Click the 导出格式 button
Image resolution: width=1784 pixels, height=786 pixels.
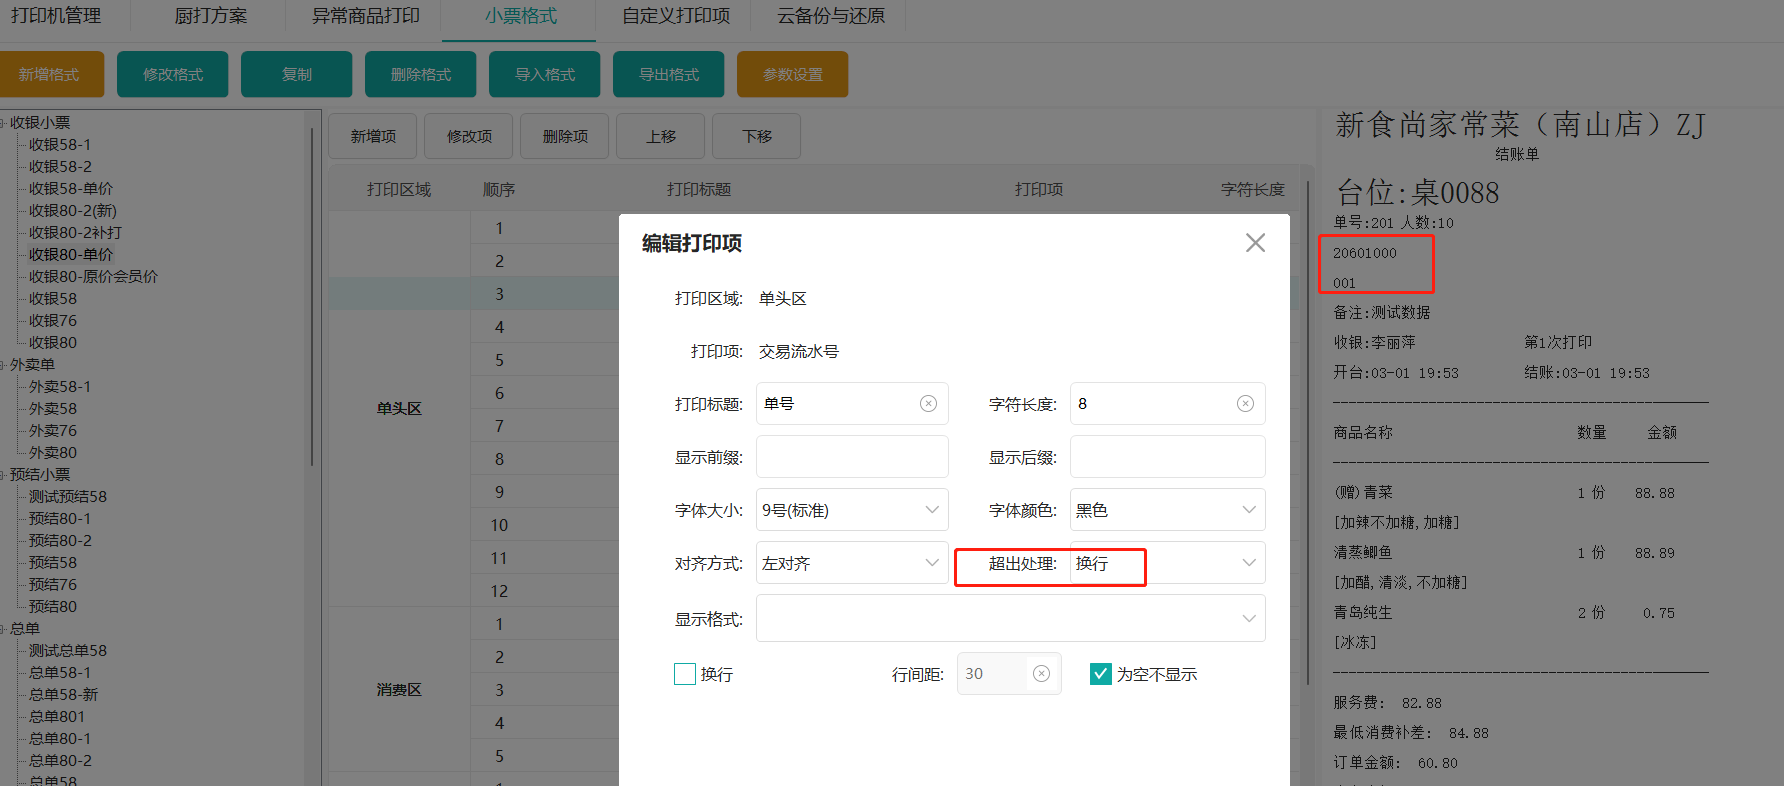(x=669, y=74)
